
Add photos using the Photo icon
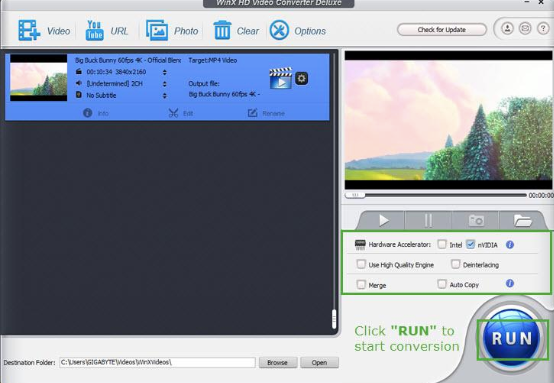click(157, 30)
